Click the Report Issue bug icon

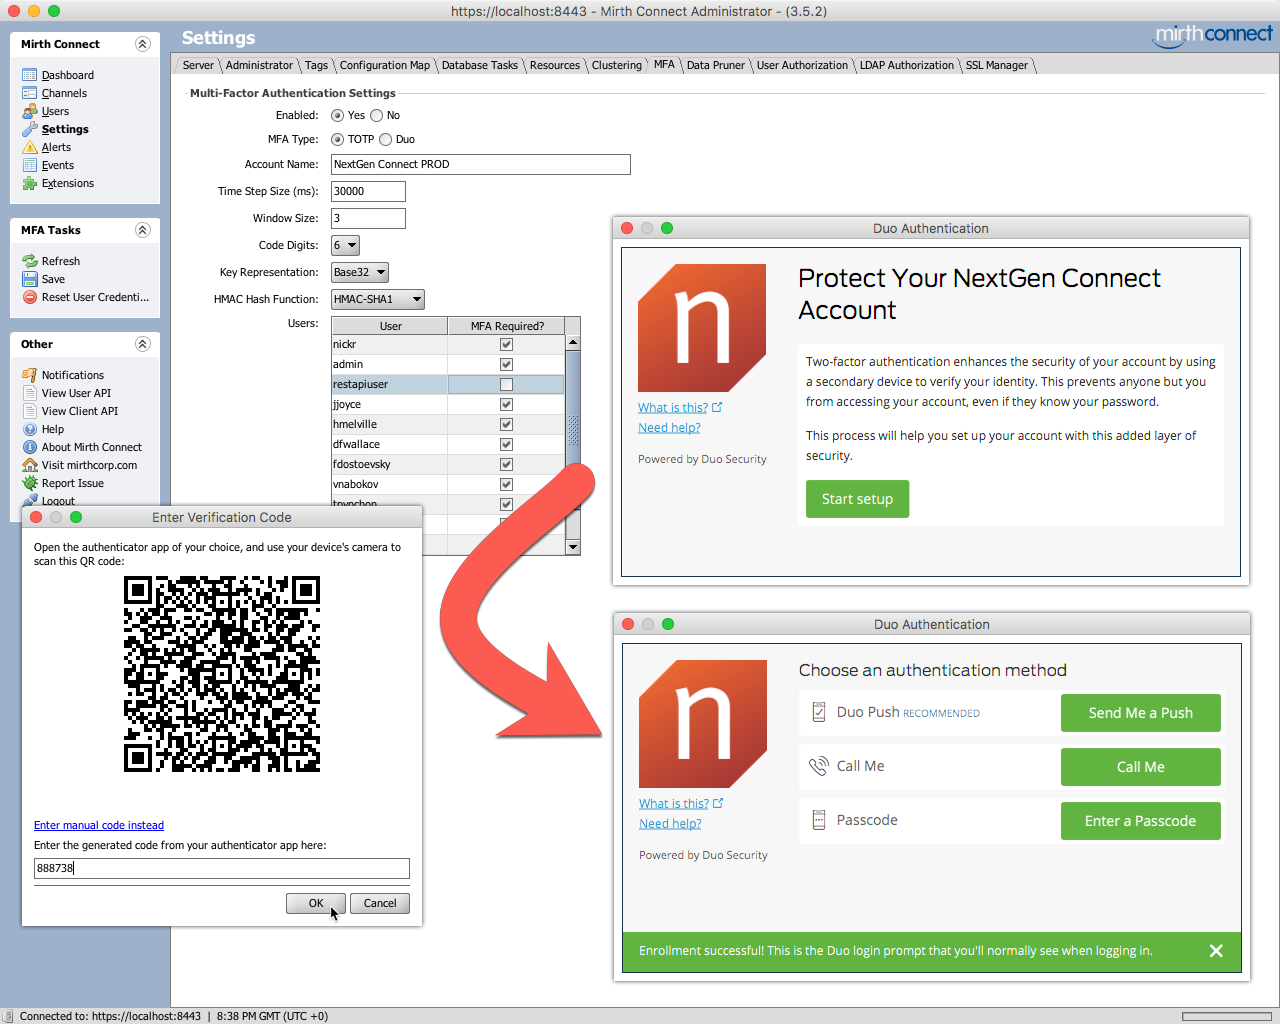[30, 483]
